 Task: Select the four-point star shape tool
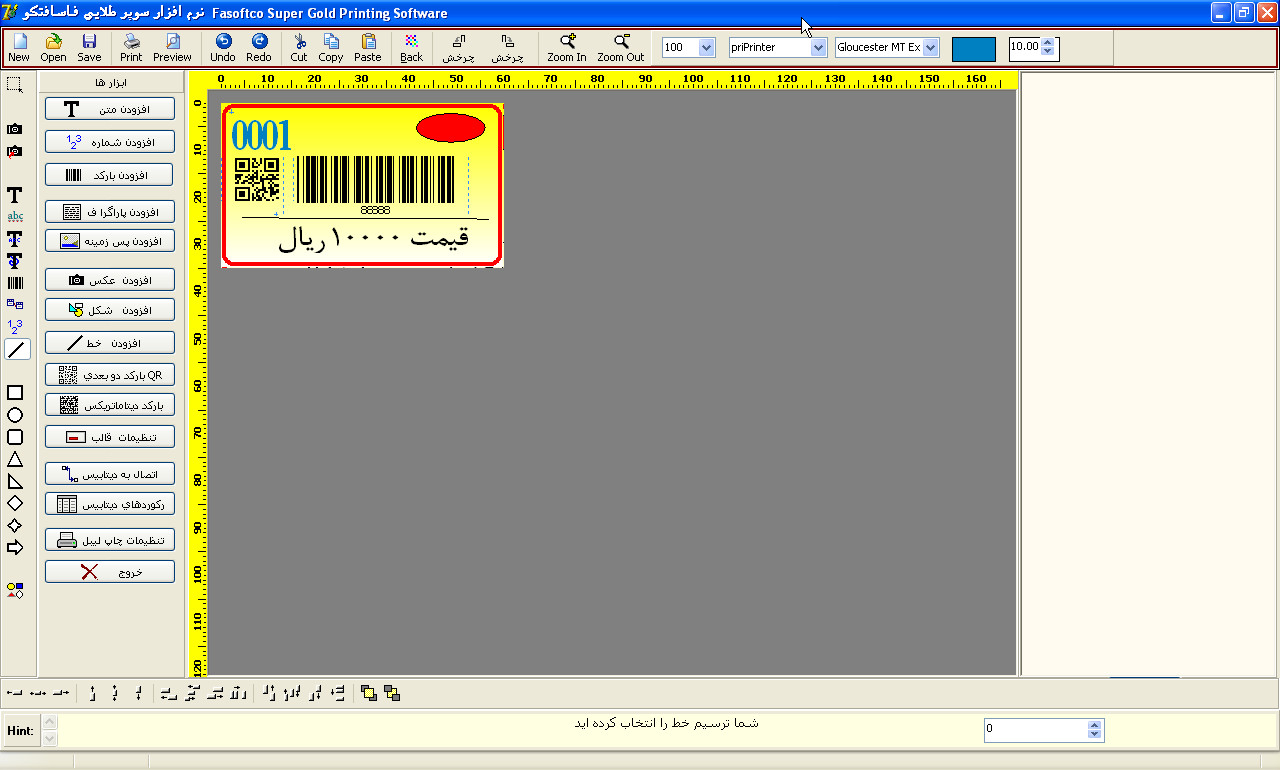15,525
